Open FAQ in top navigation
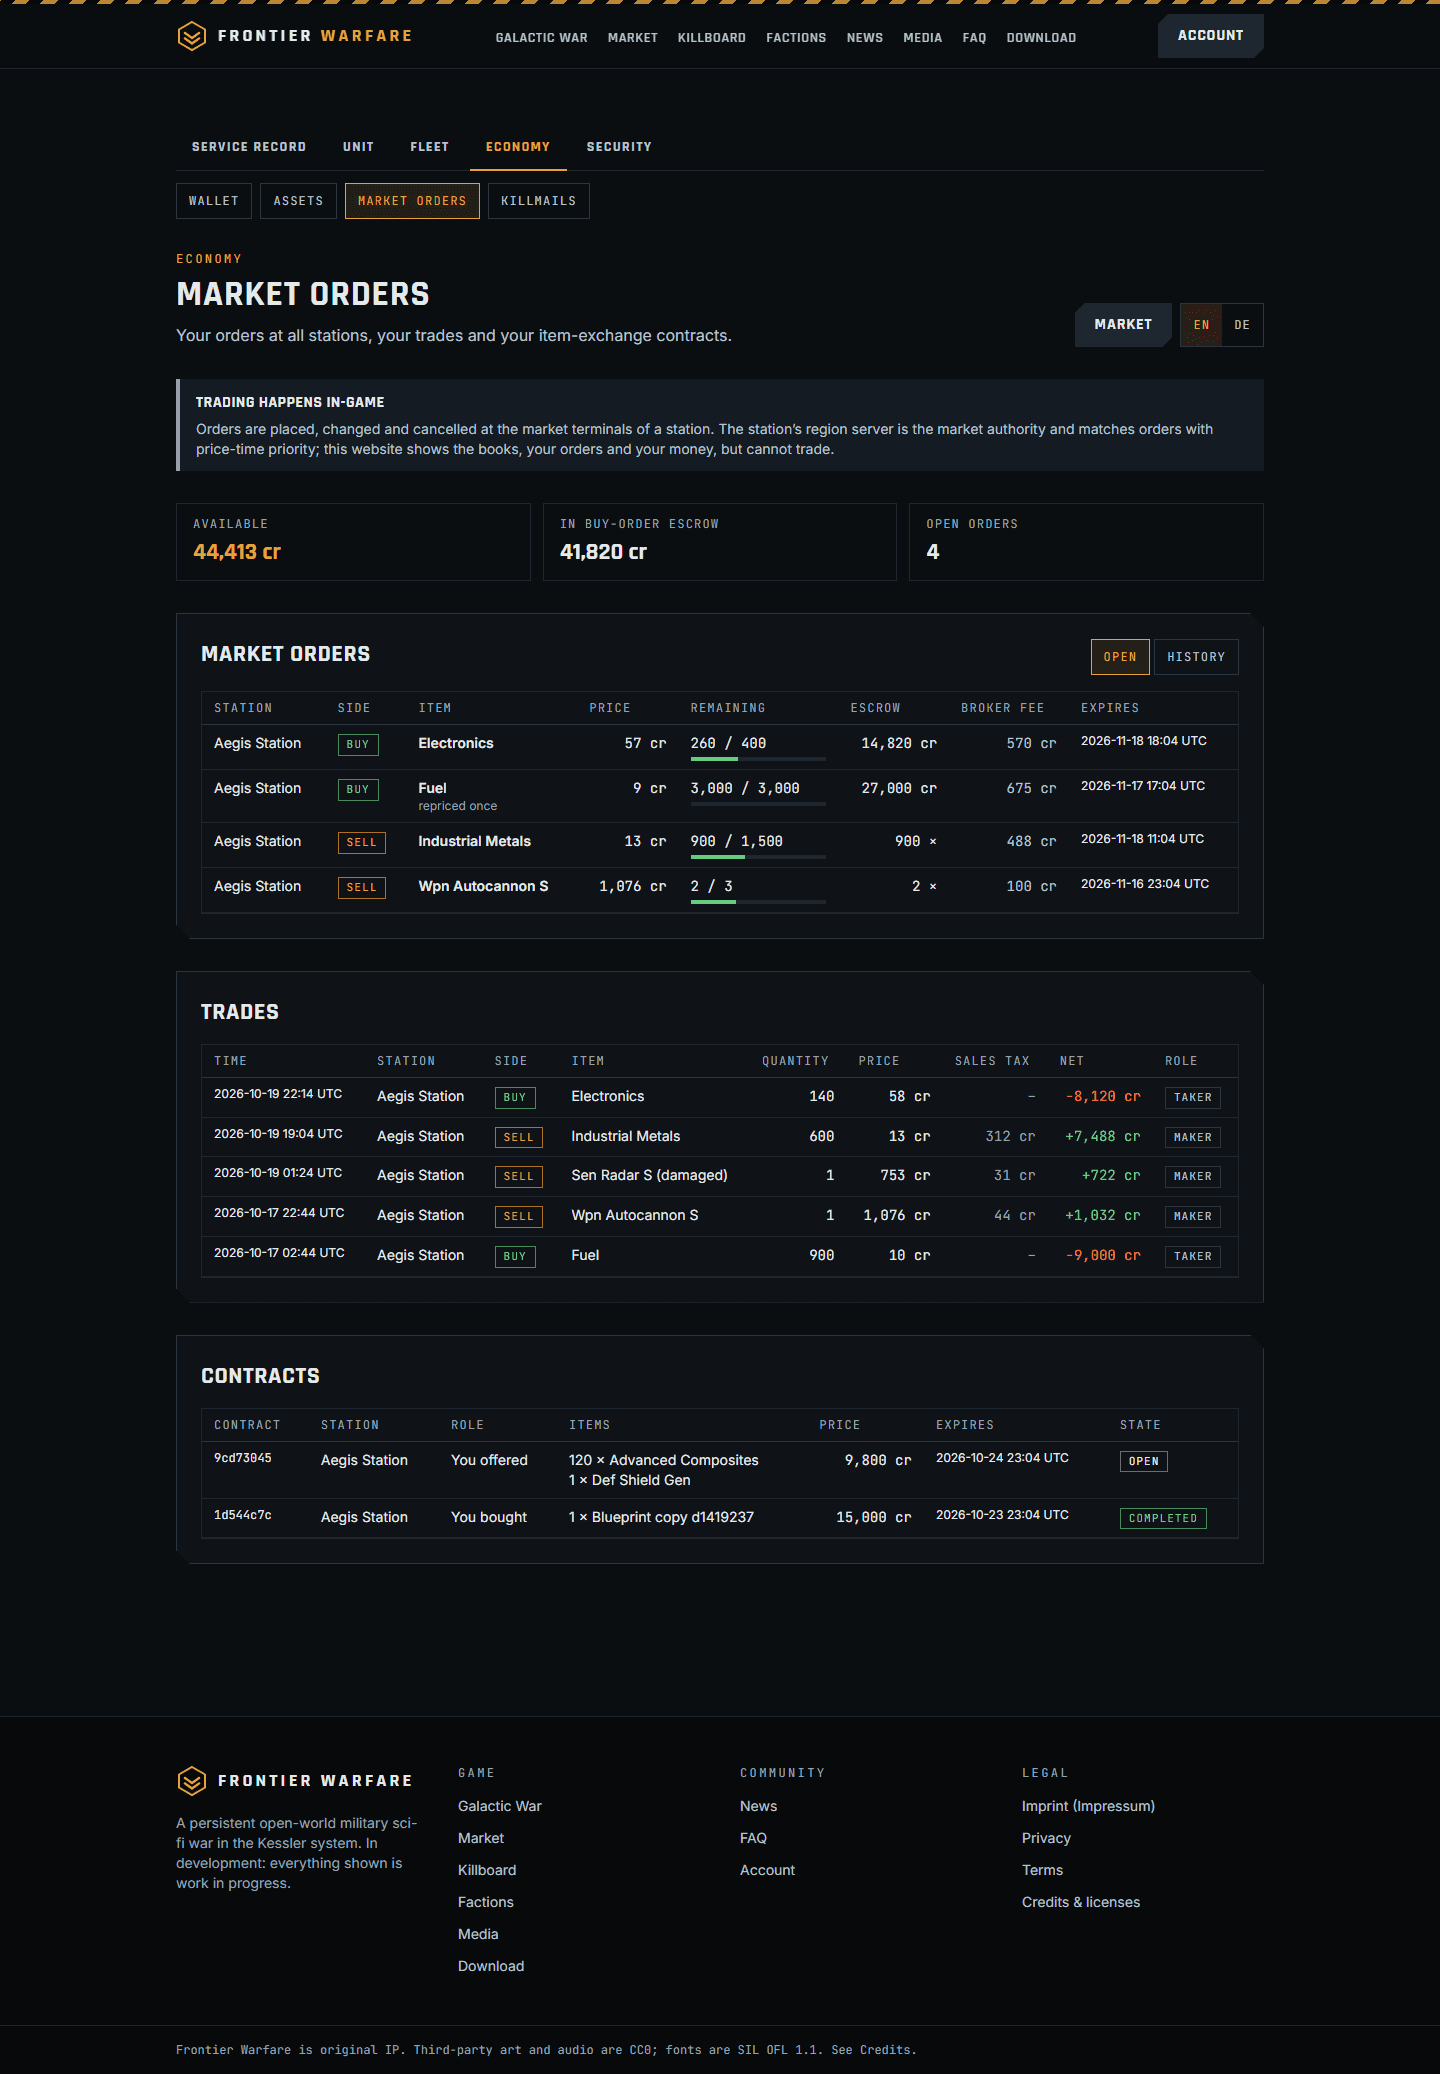Image resolution: width=1440 pixels, height=2074 pixels. click(974, 38)
